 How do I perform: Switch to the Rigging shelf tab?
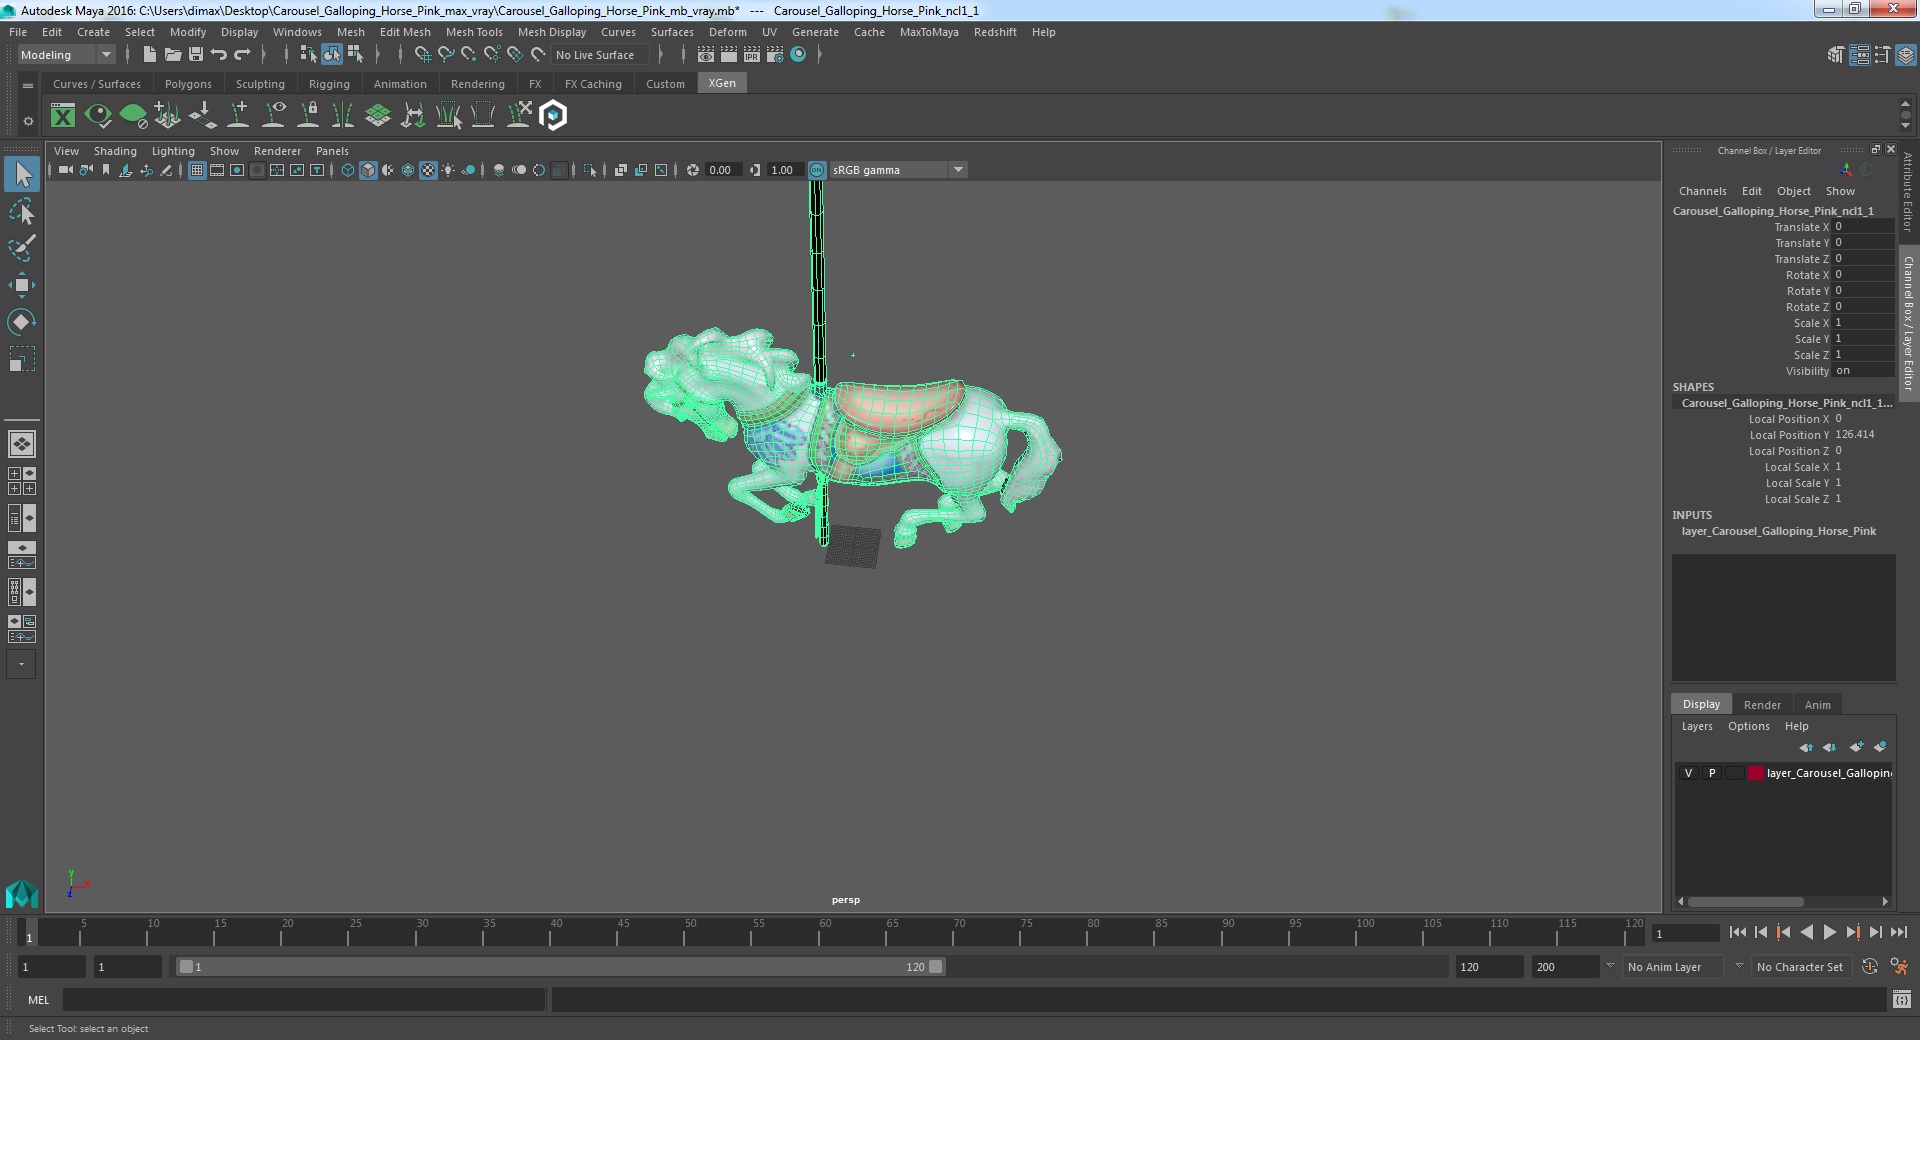click(329, 84)
